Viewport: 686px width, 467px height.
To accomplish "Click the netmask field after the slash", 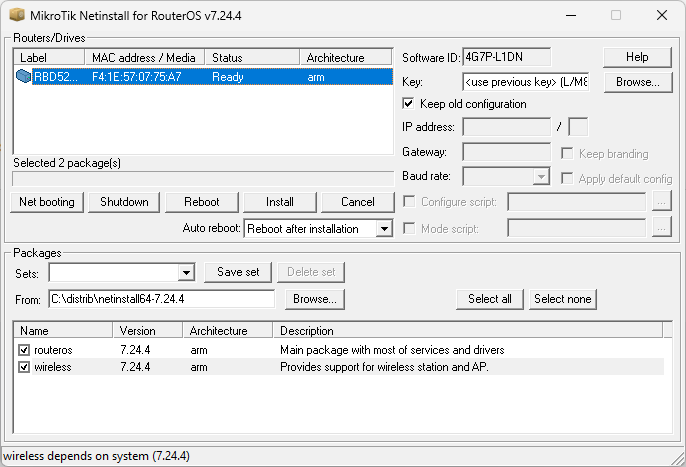I will click(x=578, y=127).
